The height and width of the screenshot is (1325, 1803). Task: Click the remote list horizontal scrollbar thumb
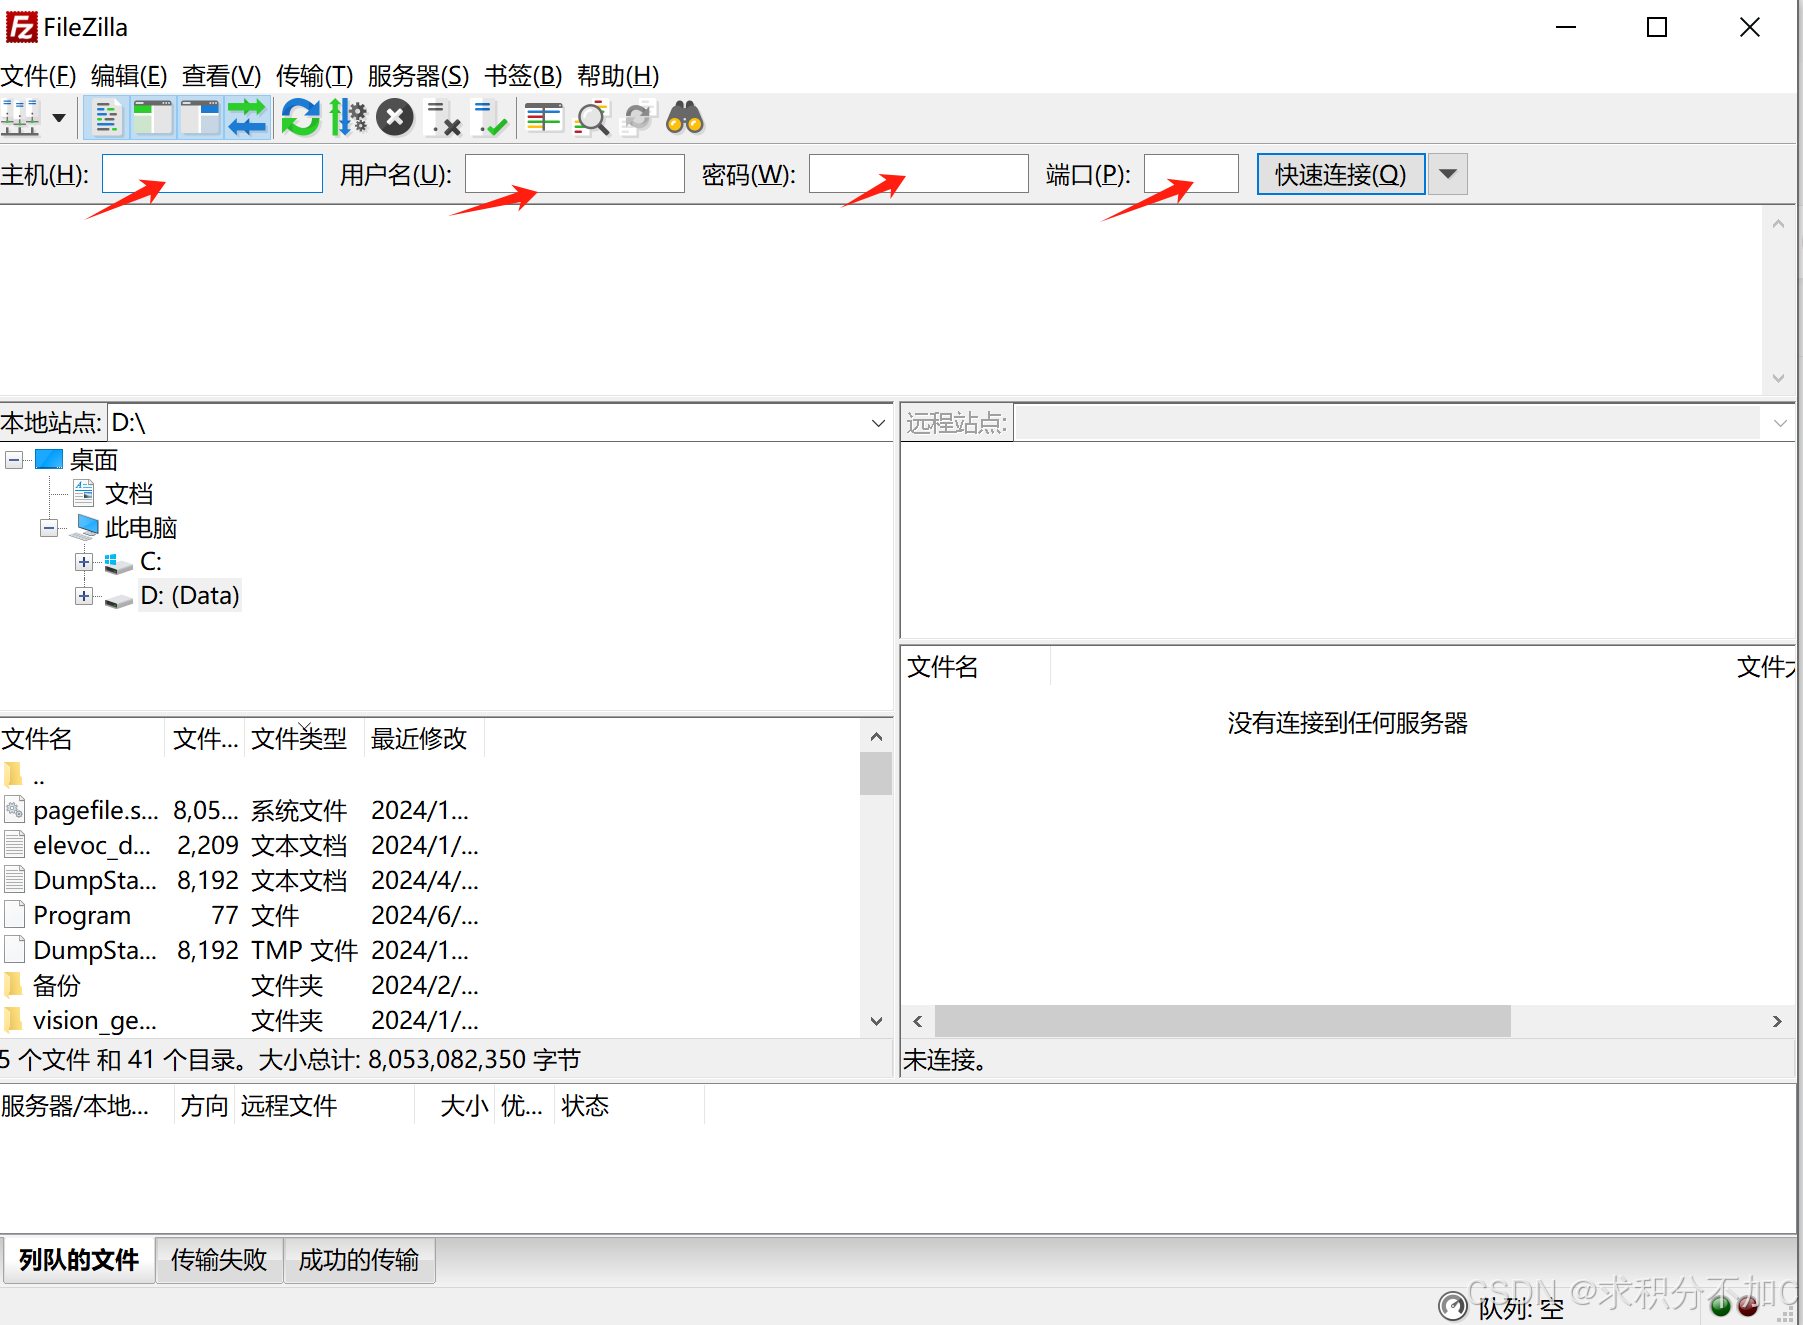pyautogui.click(x=1222, y=1021)
